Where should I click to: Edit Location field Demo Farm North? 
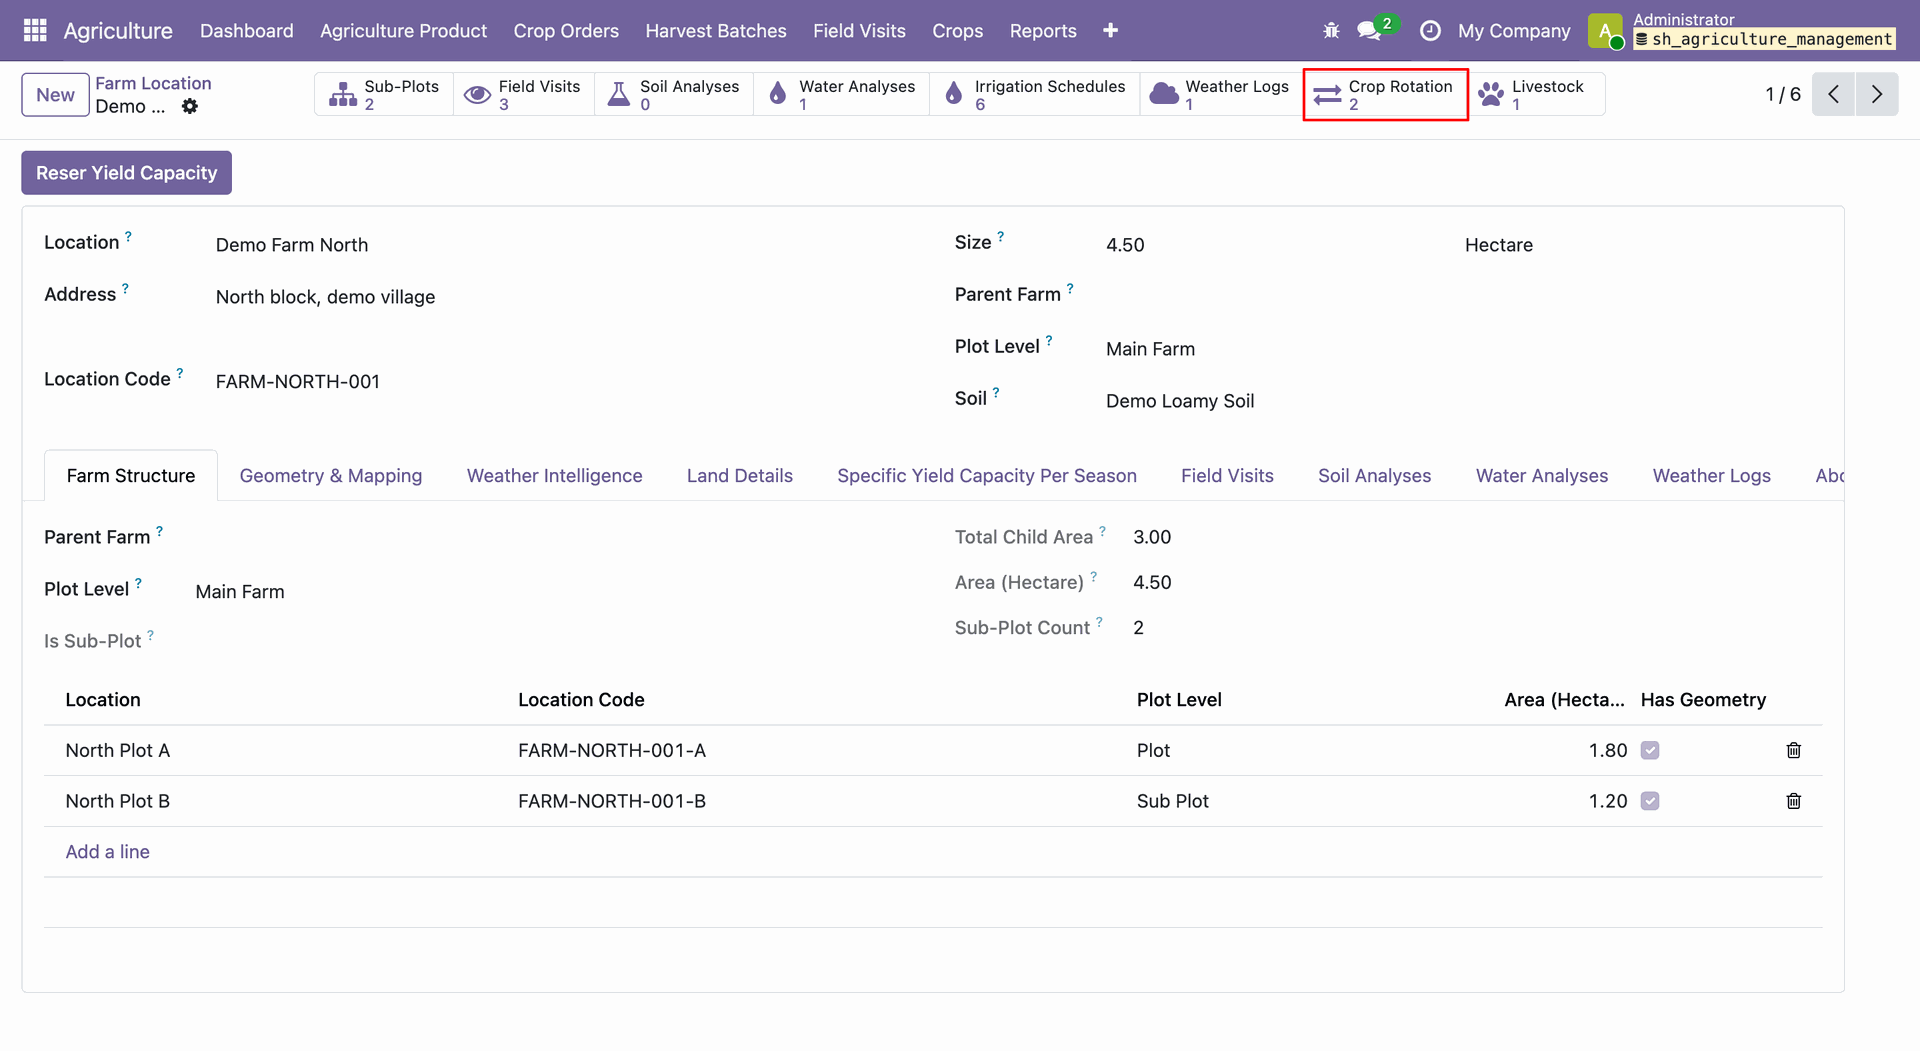point(562,245)
